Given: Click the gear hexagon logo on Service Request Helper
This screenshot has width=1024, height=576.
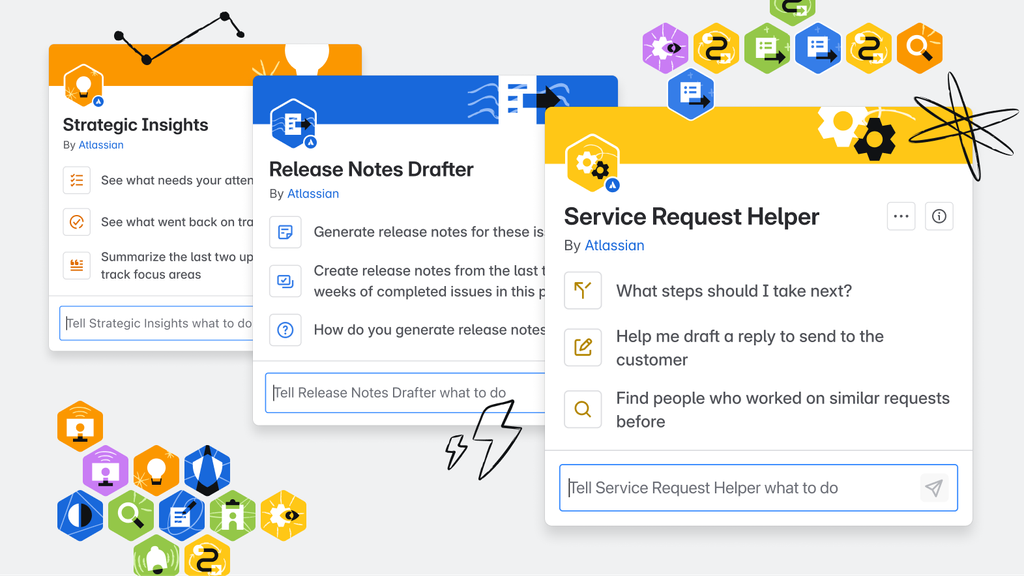Looking at the screenshot, I should (x=594, y=162).
